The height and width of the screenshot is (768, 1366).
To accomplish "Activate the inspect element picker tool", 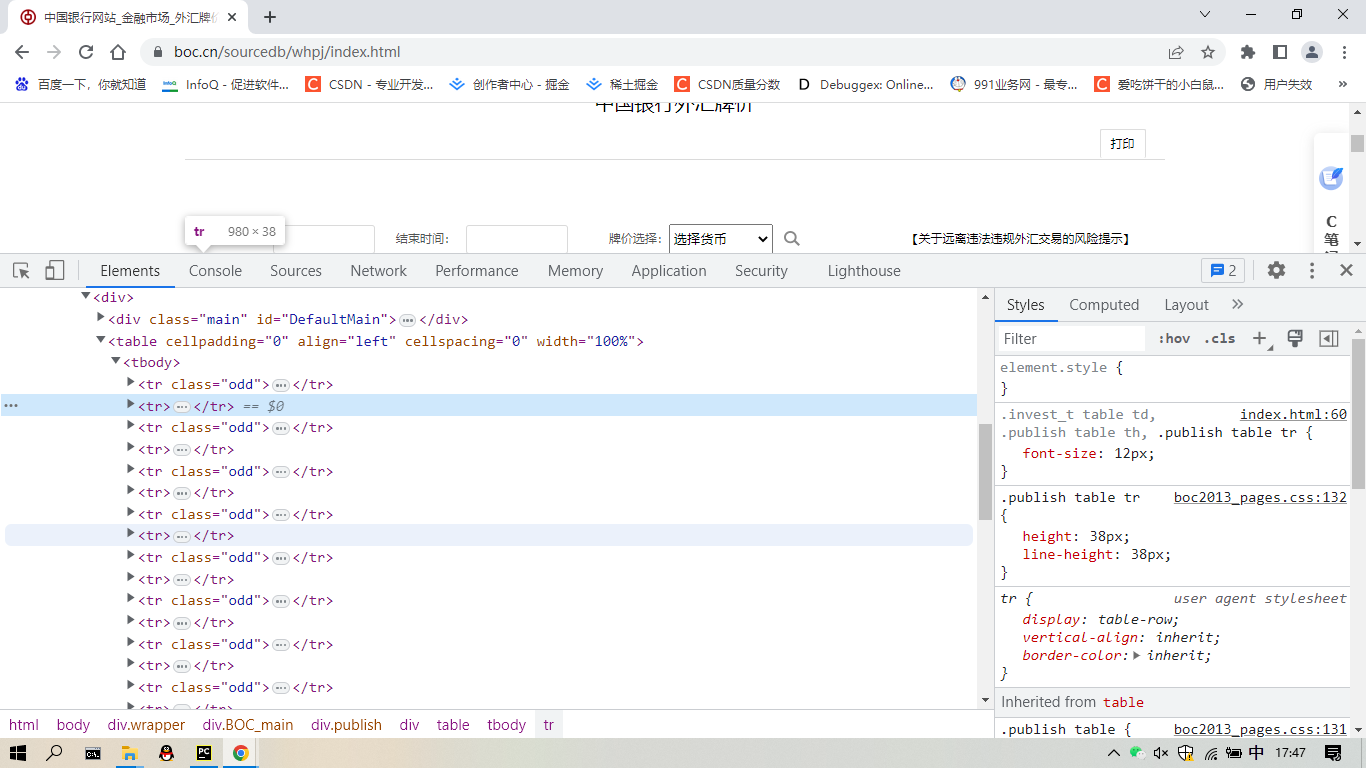I will pyautogui.click(x=21, y=271).
